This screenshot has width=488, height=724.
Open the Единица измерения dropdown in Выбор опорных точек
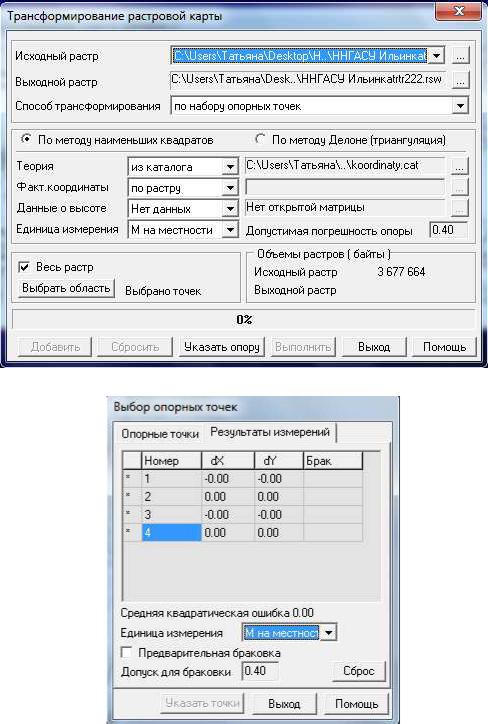point(328,632)
